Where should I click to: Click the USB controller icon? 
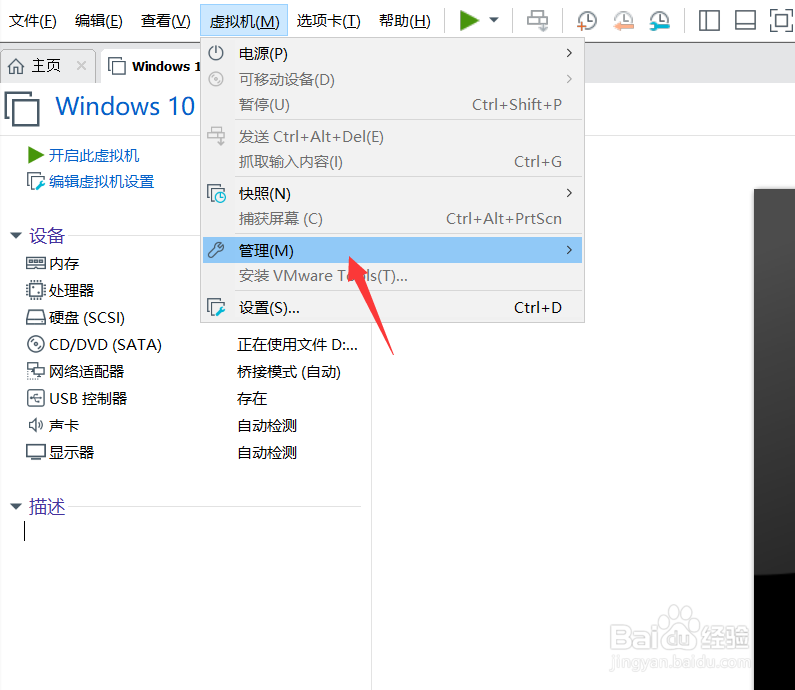tap(35, 398)
